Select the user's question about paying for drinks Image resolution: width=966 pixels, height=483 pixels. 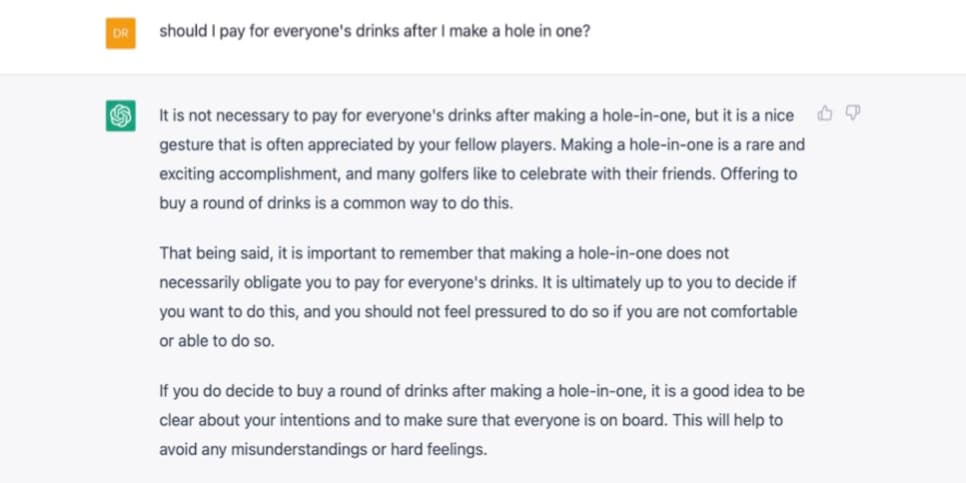[x=375, y=31]
